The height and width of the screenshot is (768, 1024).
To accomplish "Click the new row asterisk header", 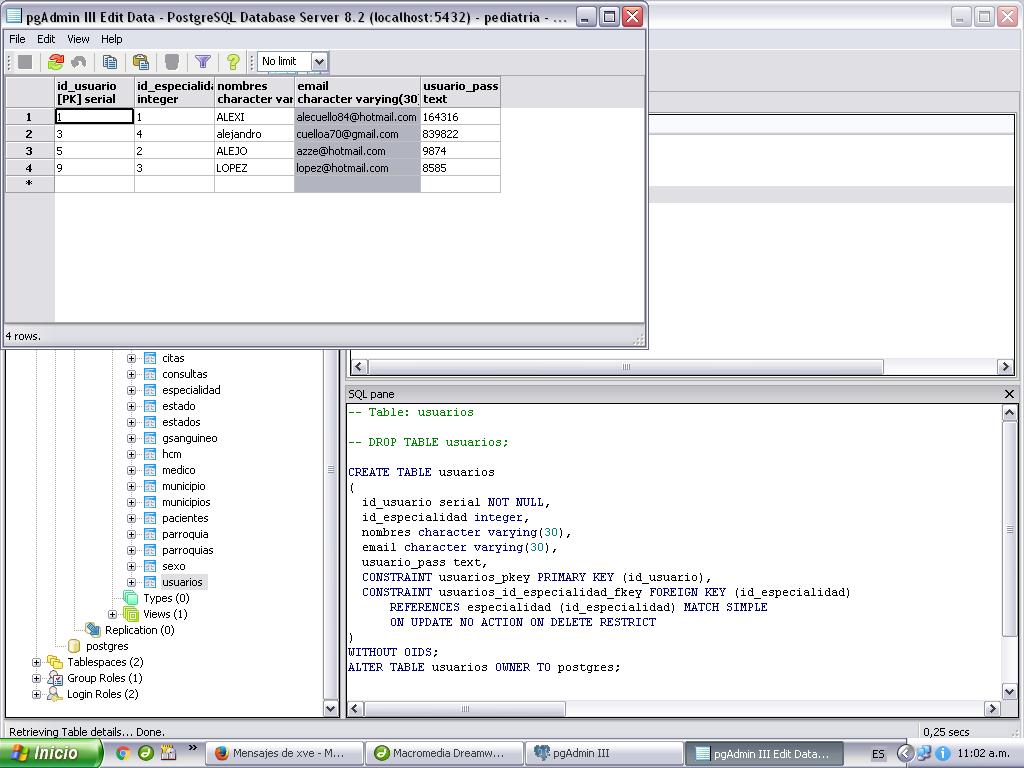I will point(29,184).
